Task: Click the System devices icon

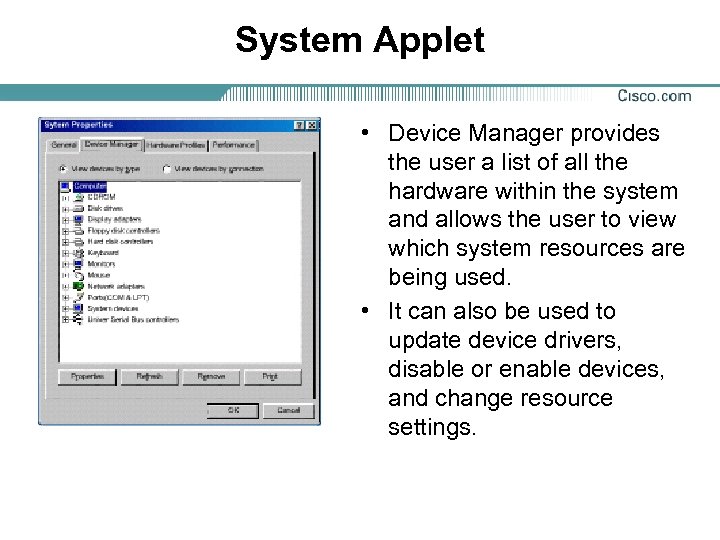Action: pos(79,308)
